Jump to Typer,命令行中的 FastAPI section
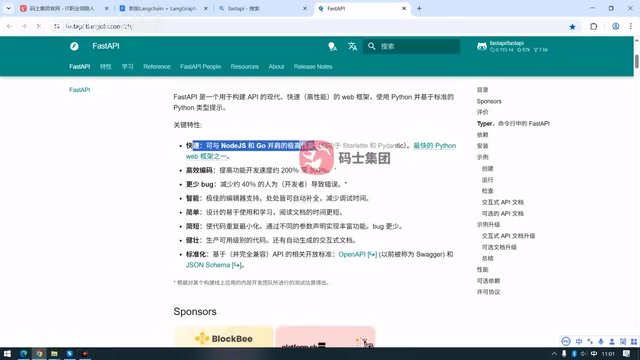 pyautogui.click(x=513, y=123)
